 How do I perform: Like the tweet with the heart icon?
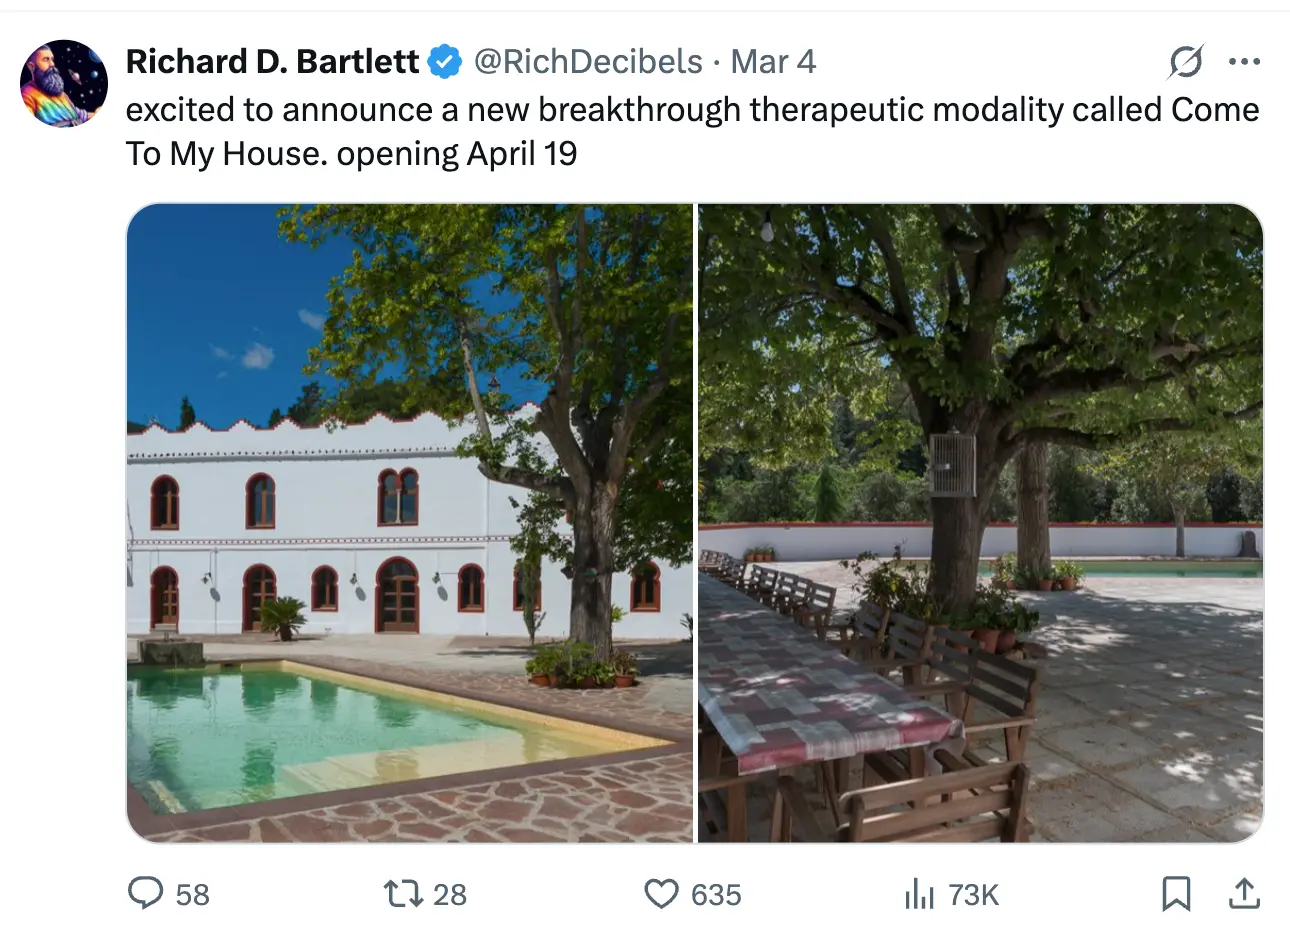click(x=661, y=893)
